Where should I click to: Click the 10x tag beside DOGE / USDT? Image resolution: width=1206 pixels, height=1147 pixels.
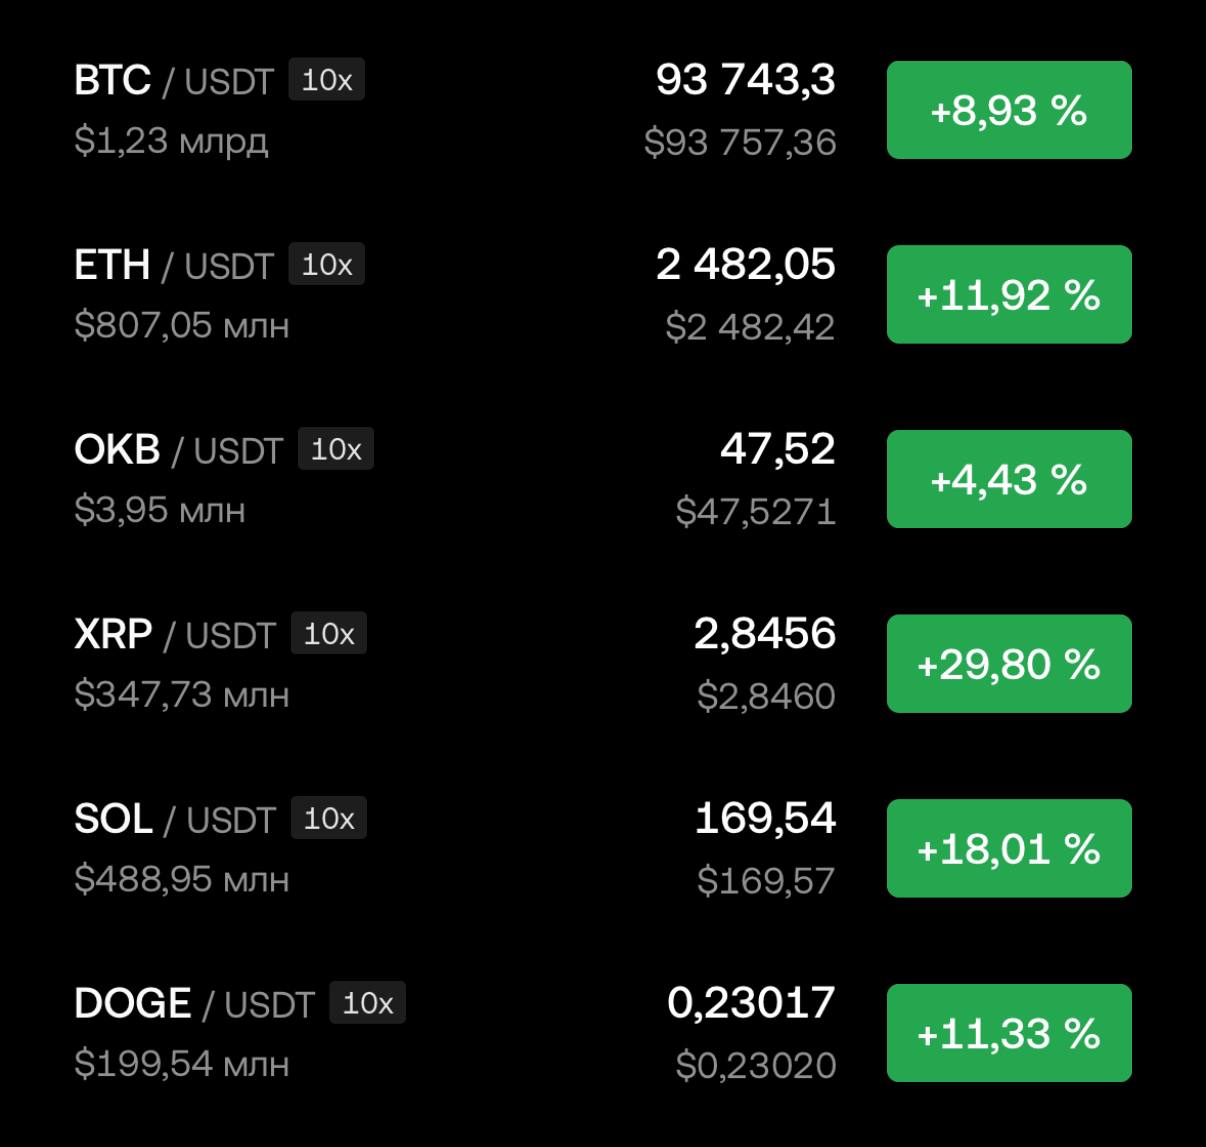[x=368, y=1003]
